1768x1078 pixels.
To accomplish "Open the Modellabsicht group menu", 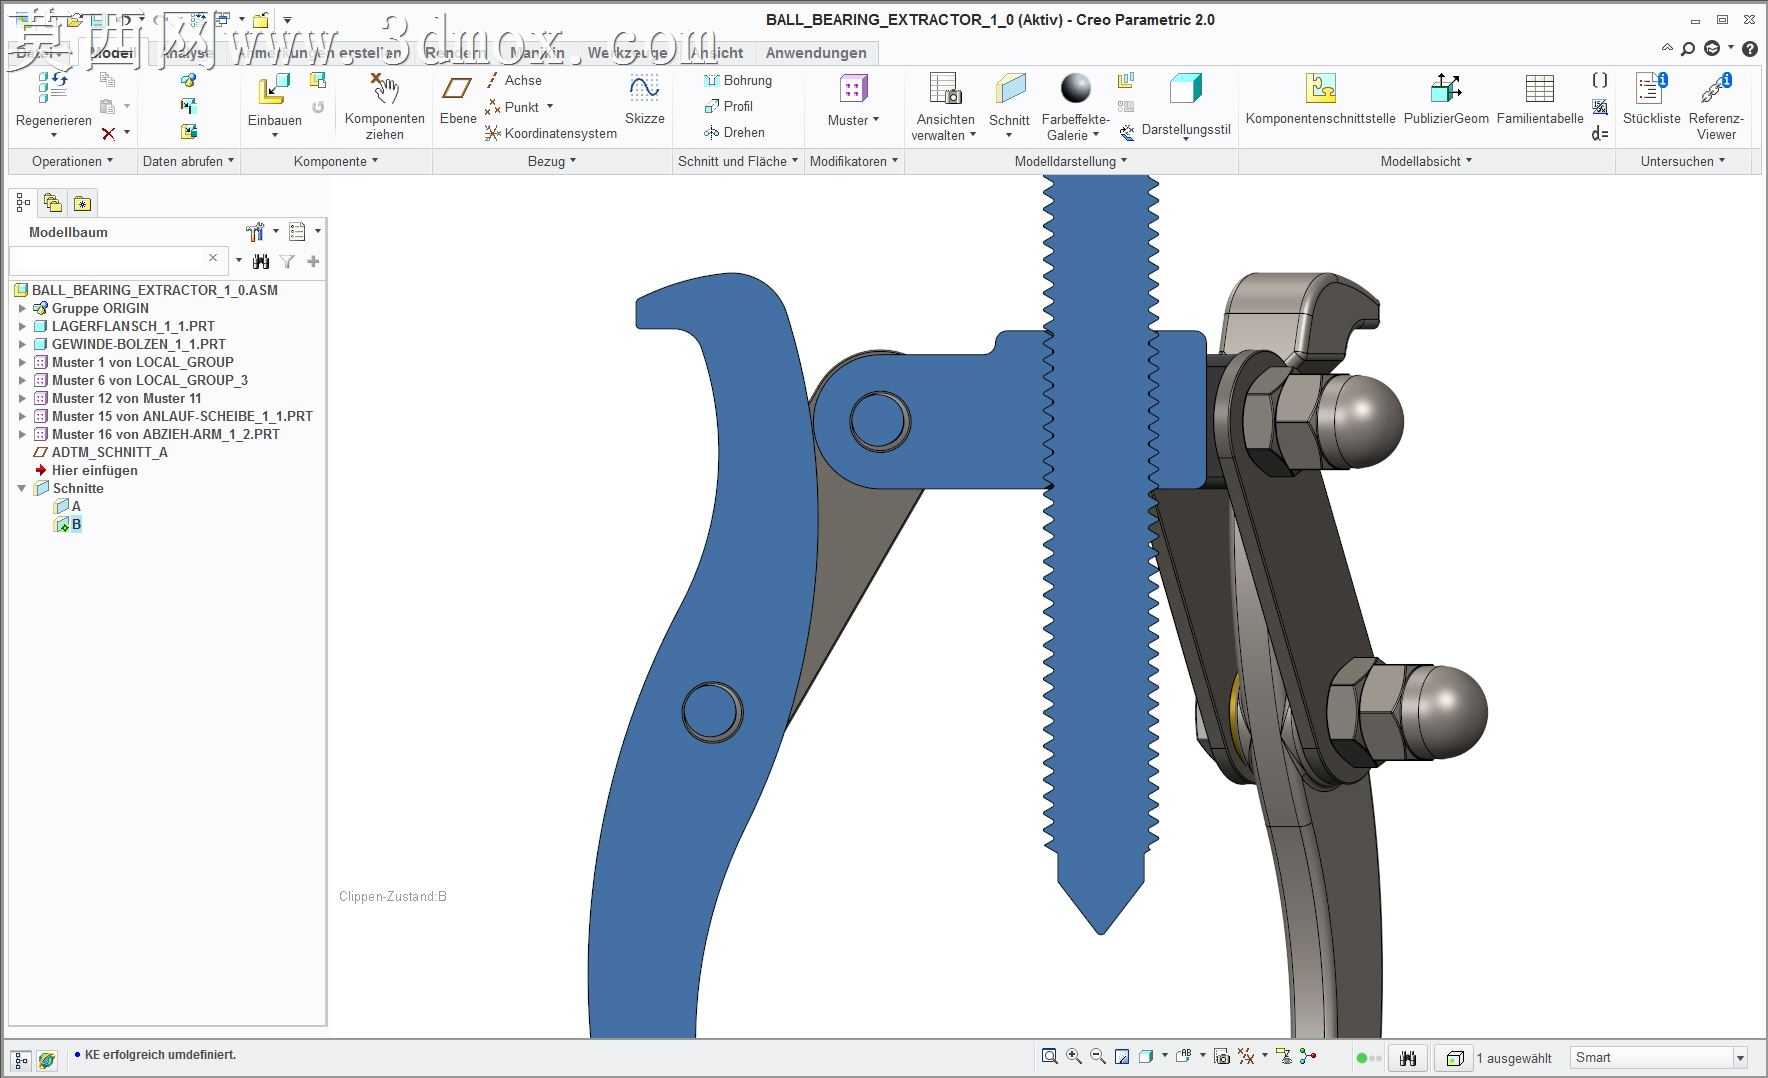I will 1426,161.
